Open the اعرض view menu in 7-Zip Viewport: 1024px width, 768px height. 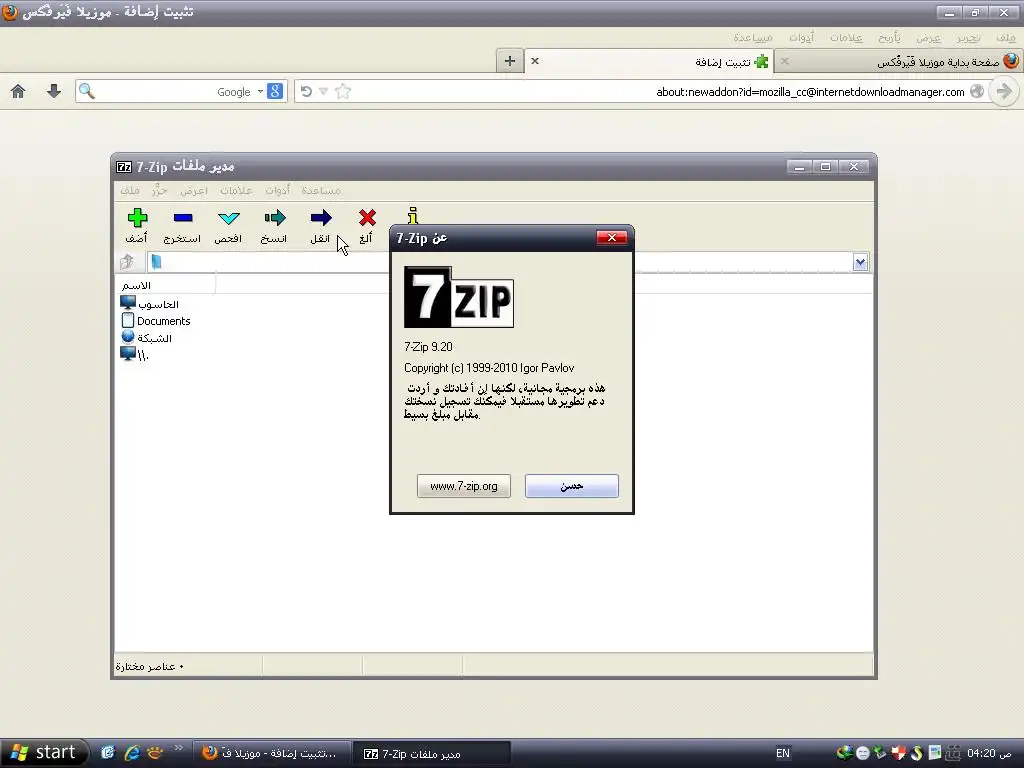point(194,190)
